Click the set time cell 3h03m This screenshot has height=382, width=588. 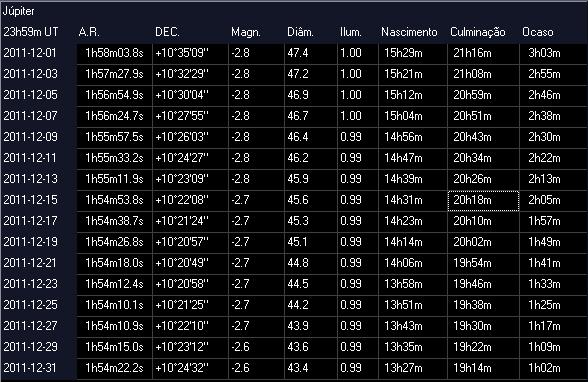pos(554,53)
